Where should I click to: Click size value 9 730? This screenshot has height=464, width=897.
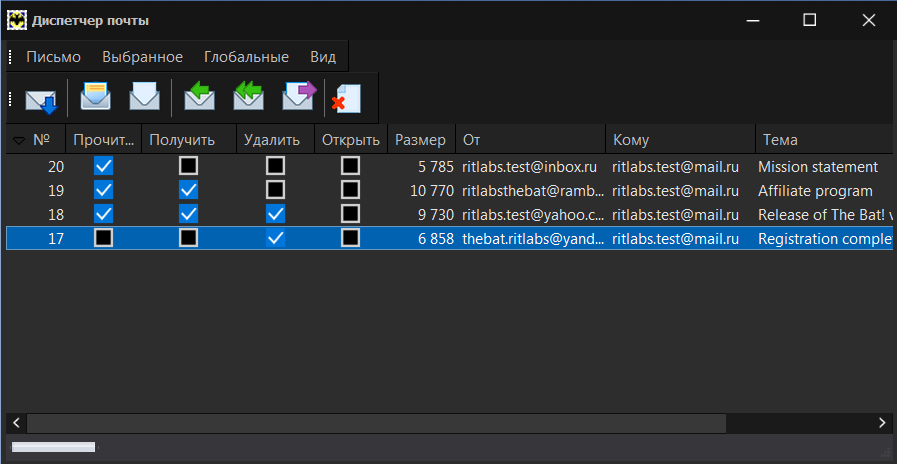point(436,215)
